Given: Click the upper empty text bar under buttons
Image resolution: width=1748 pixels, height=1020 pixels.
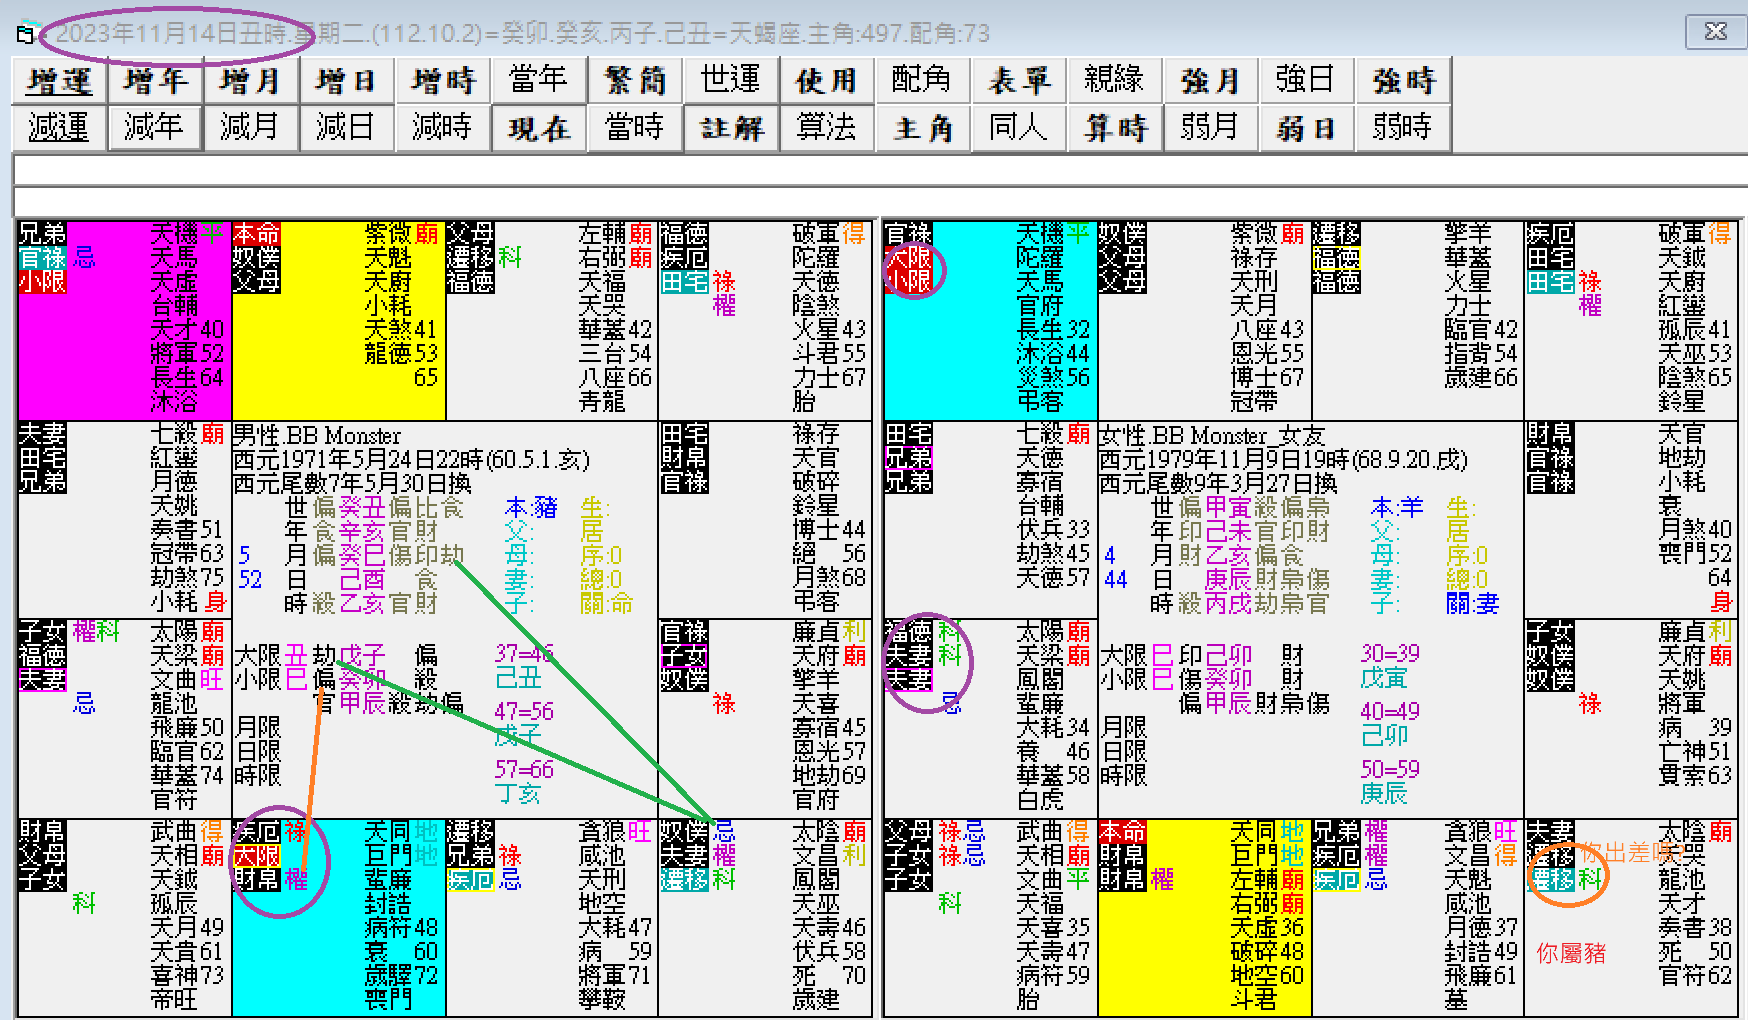Looking at the screenshot, I should pyautogui.click(x=880, y=169).
